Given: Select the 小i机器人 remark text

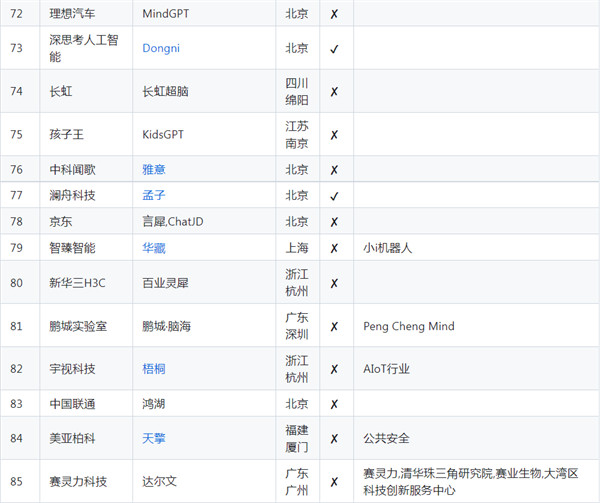Looking at the screenshot, I should (x=388, y=248).
